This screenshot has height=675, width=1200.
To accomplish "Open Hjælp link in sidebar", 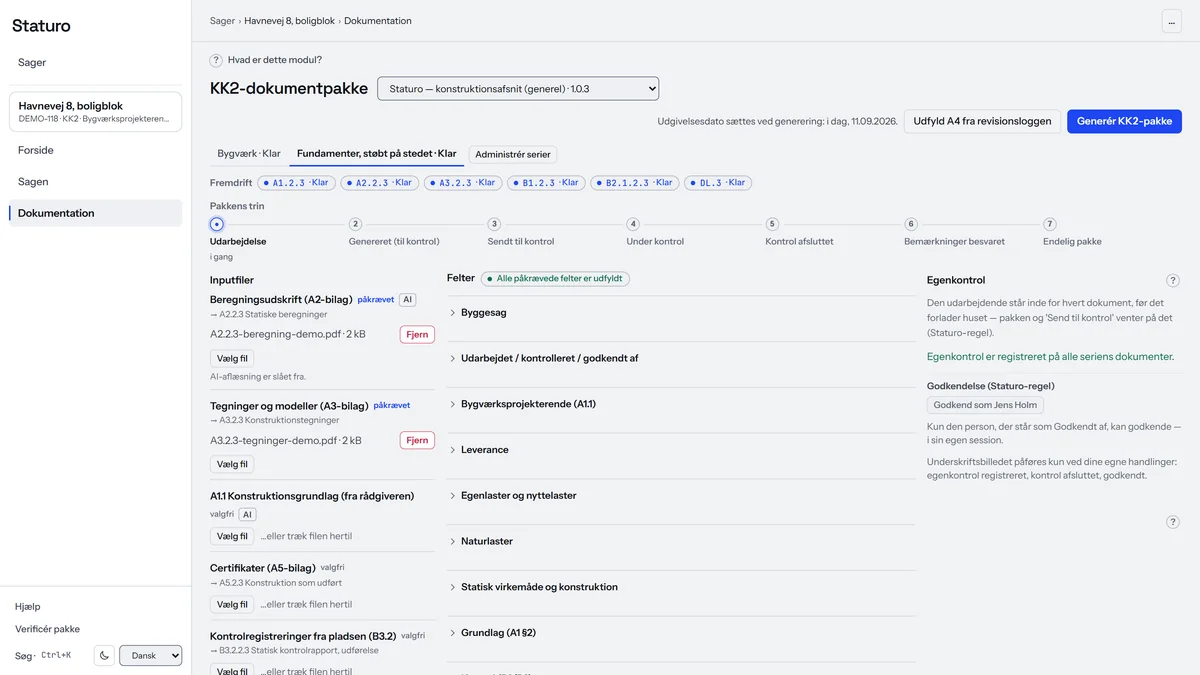I will (28, 607).
